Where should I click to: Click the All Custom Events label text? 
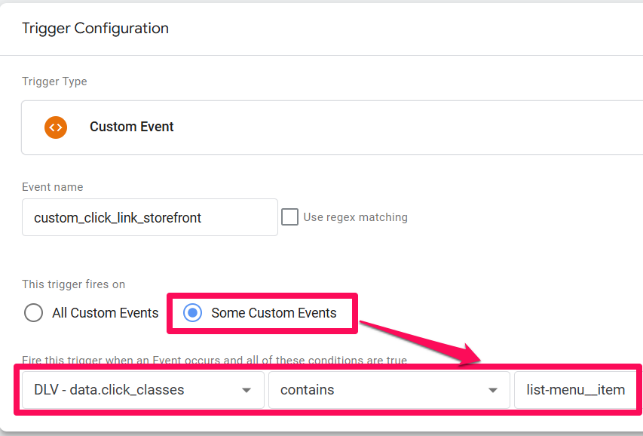point(105,313)
